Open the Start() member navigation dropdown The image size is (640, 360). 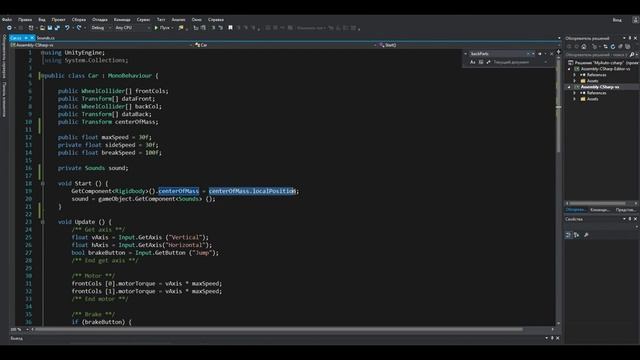[x=469, y=45]
